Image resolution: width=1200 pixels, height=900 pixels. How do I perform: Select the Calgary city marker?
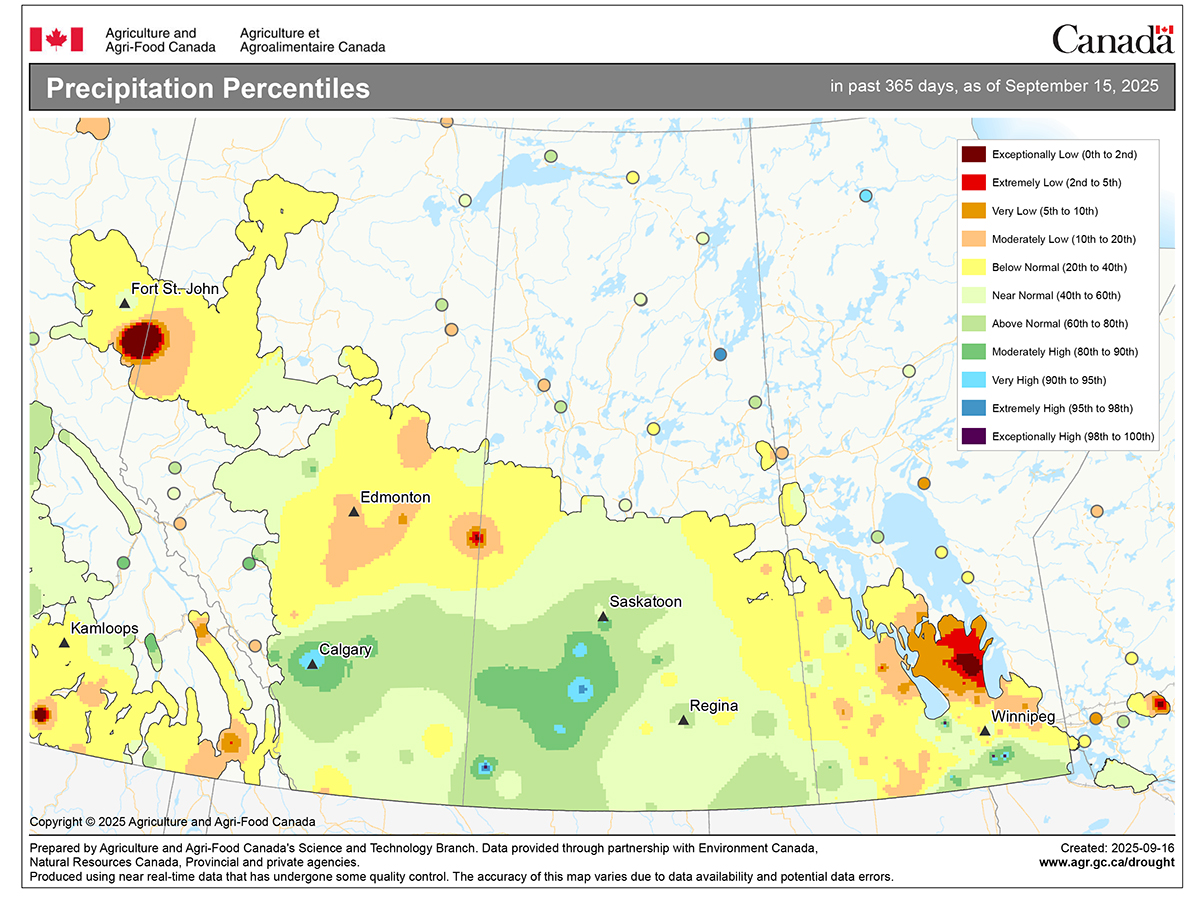click(x=312, y=663)
